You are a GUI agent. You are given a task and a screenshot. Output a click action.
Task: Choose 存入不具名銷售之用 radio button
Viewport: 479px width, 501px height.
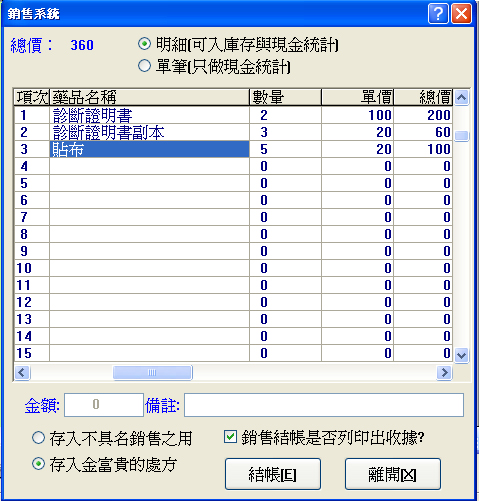coord(38,437)
